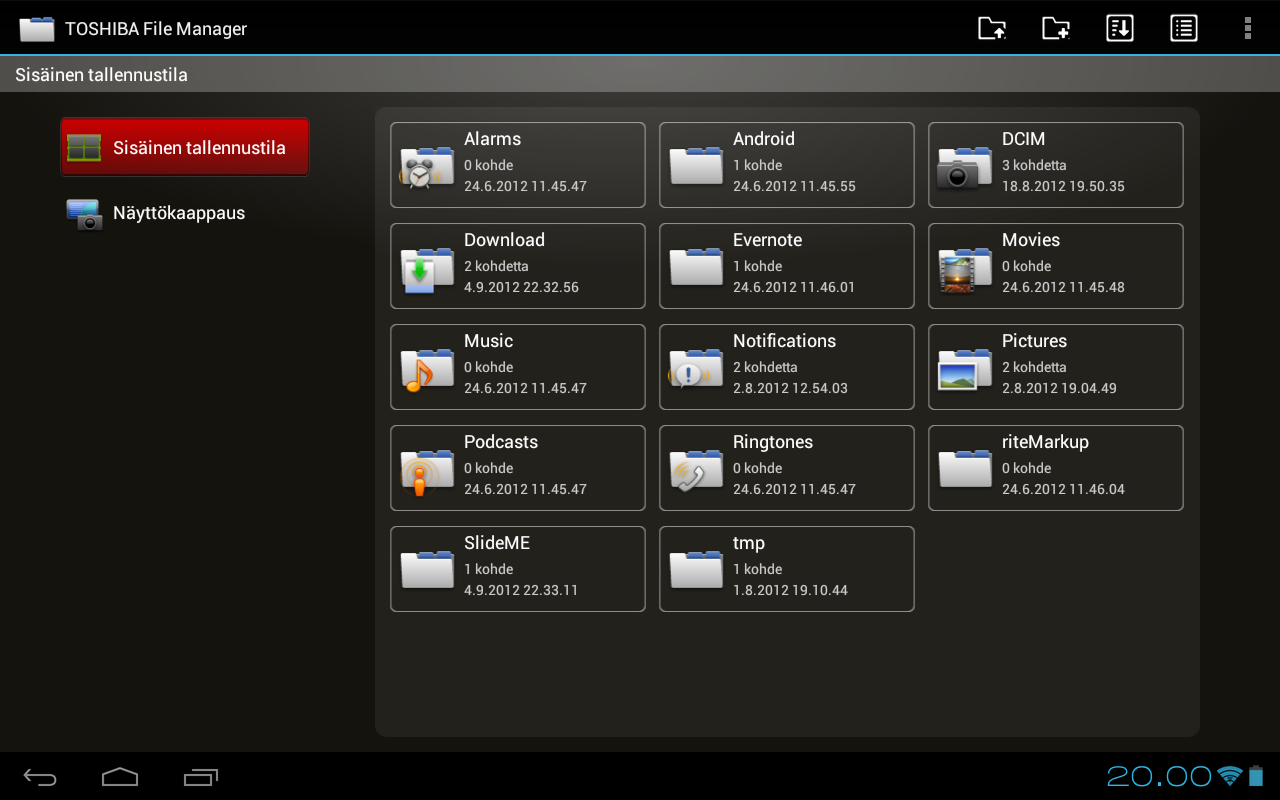The image size is (1280, 800).
Task: Click the Download folder icon
Action: 427,269
